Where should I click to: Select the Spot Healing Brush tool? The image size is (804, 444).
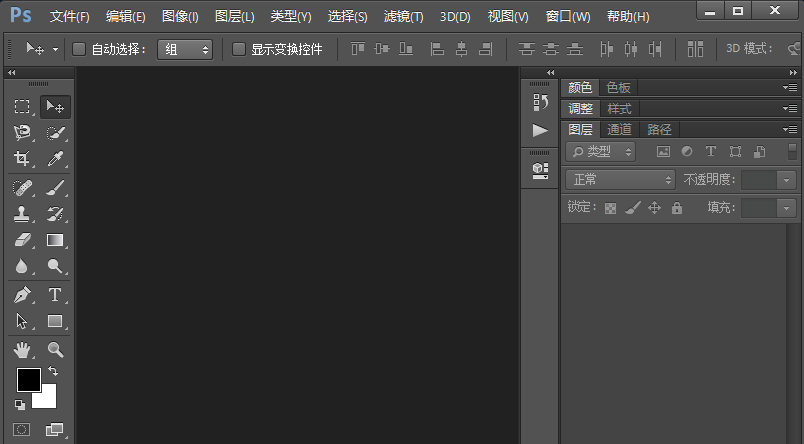(x=22, y=188)
